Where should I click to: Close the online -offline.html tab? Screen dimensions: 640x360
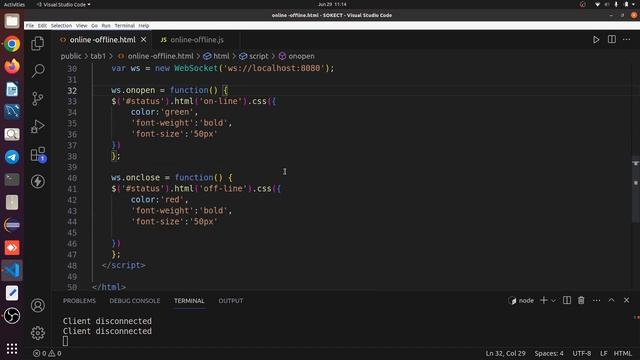(144, 40)
